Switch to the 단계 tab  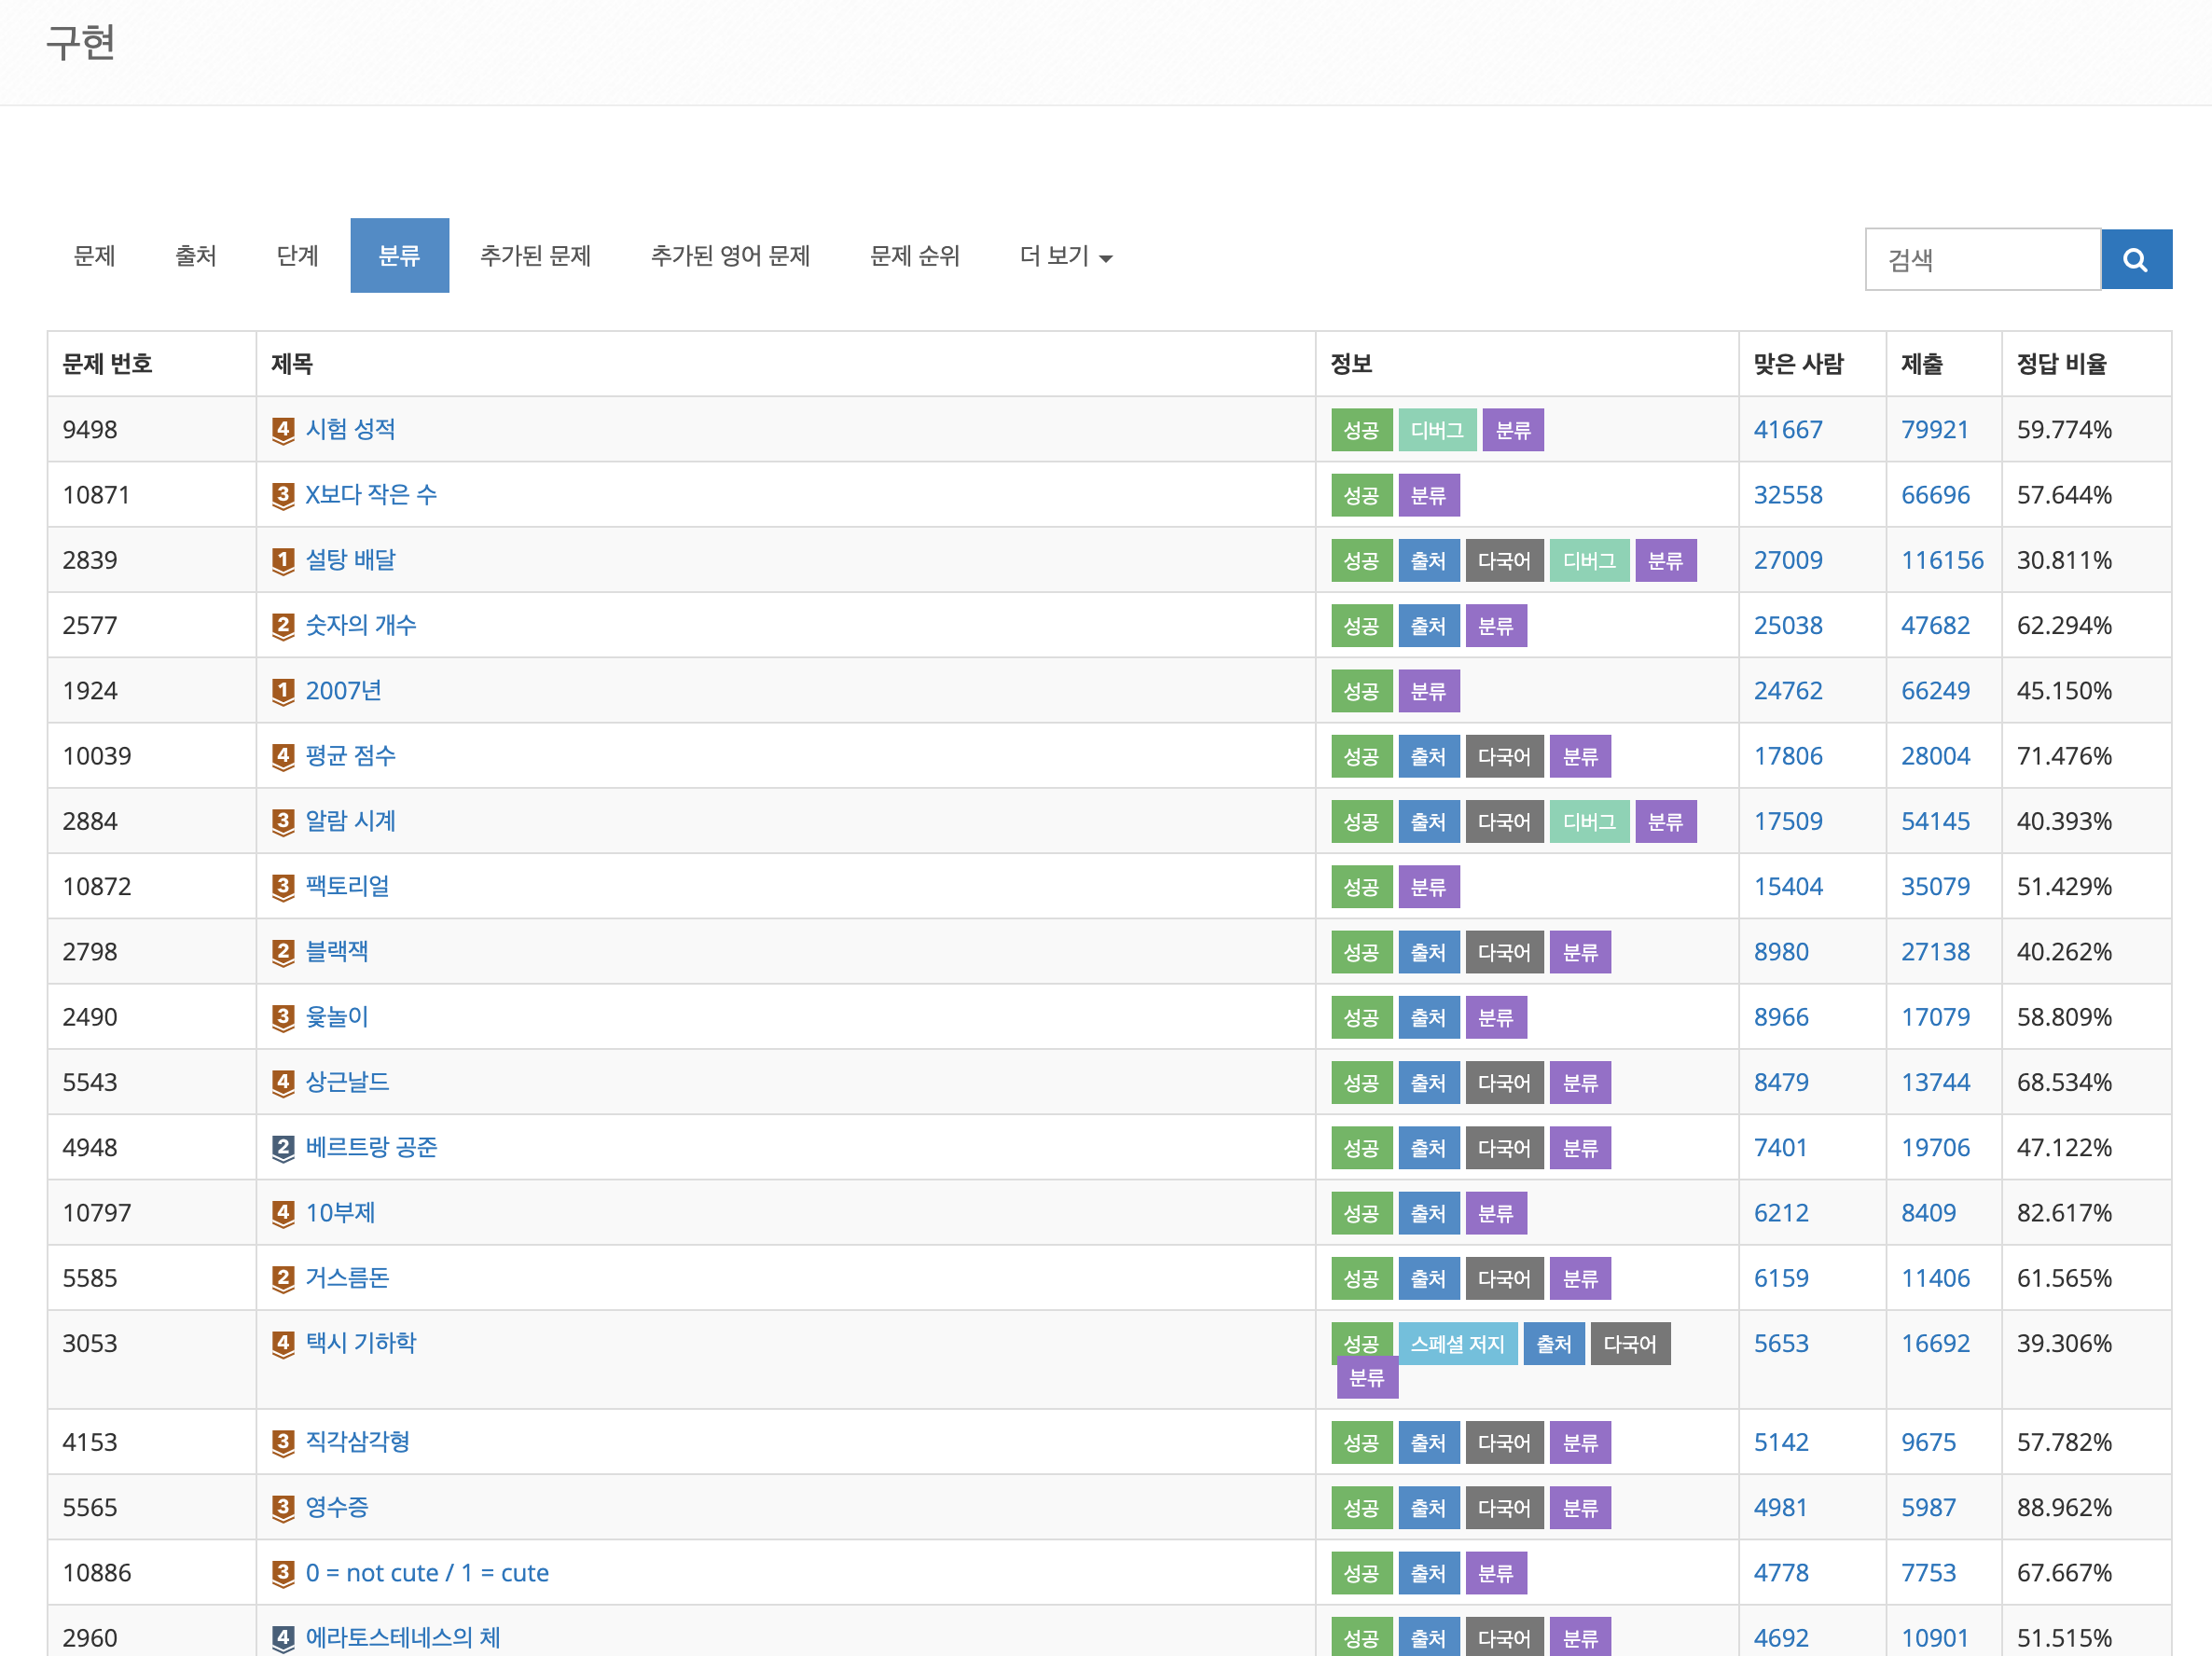[297, 256]
